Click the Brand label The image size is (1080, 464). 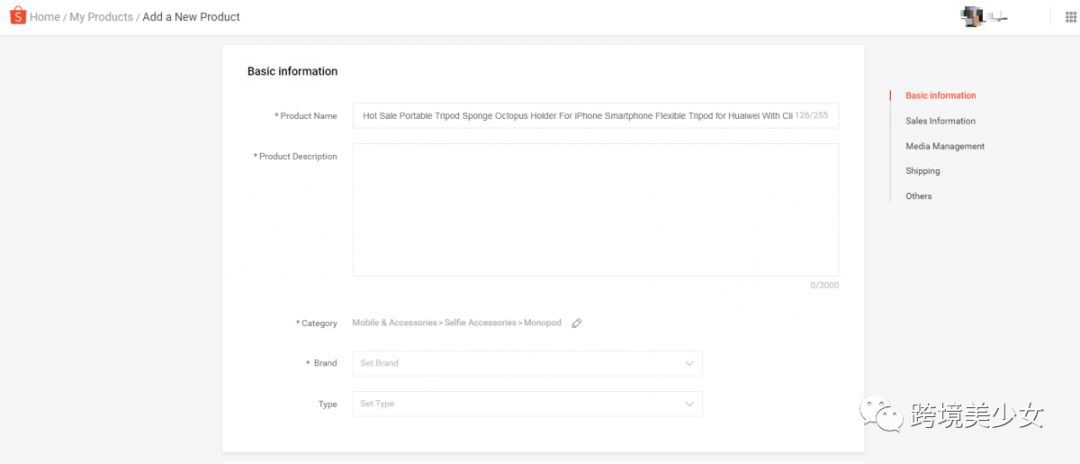(x=322, y=363)
